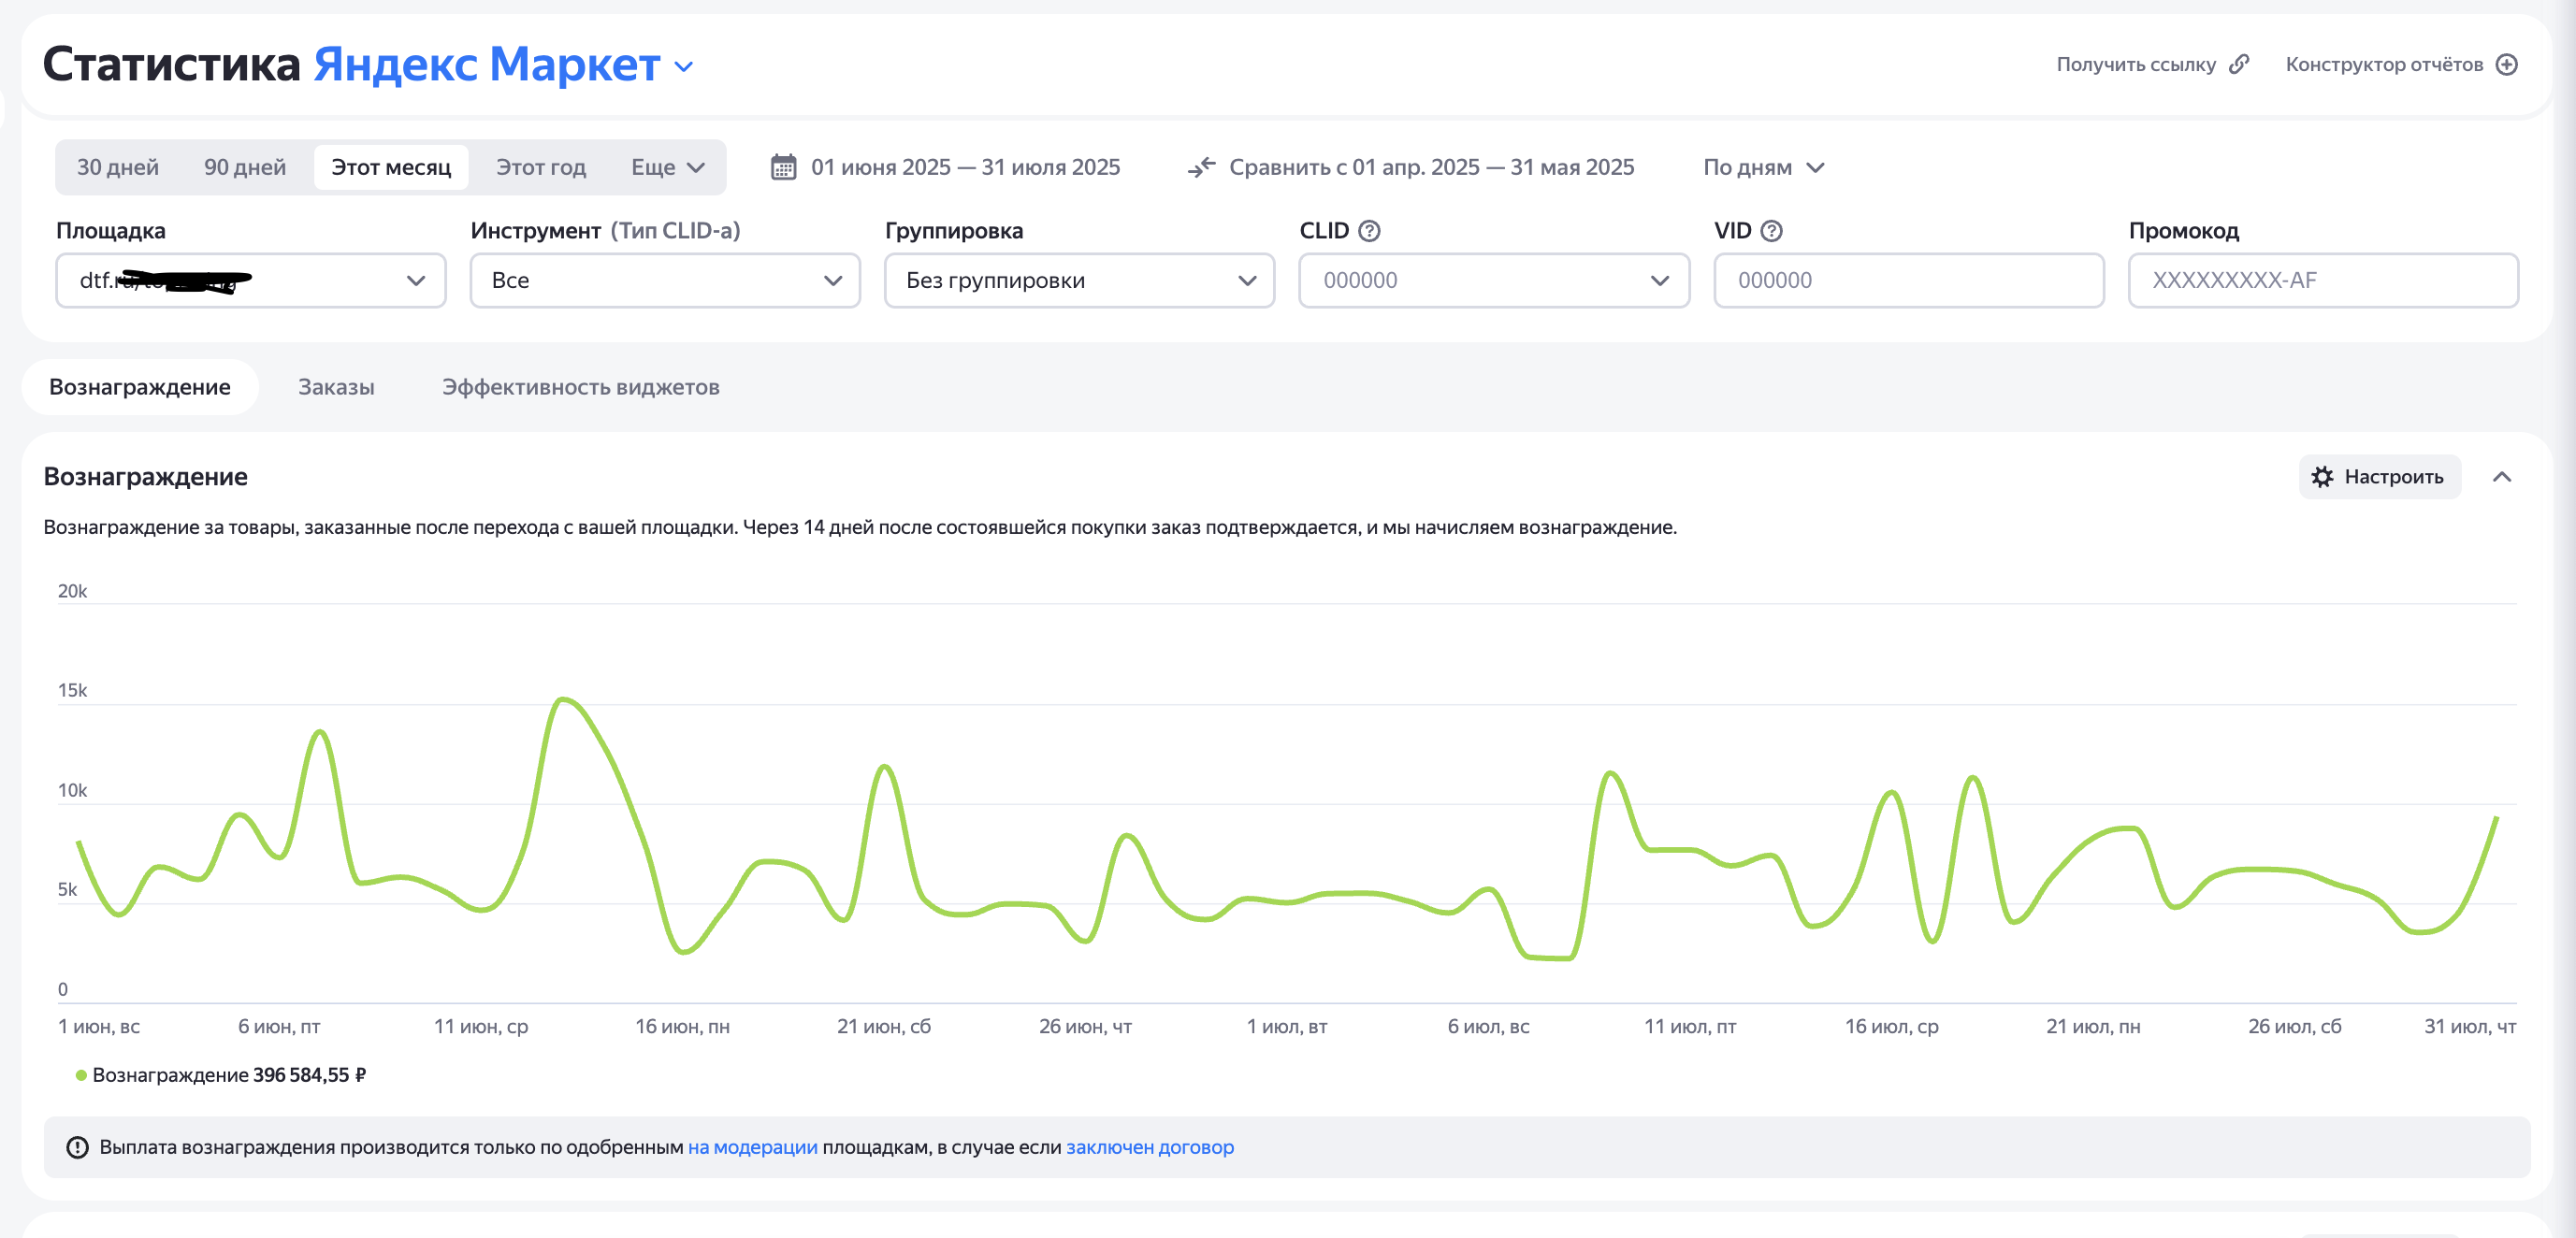The height and width of the screenshot is (1238, 2576).
Task: Click the green Вознаграждение legend dot
Action: click(x=81, y=1075)
